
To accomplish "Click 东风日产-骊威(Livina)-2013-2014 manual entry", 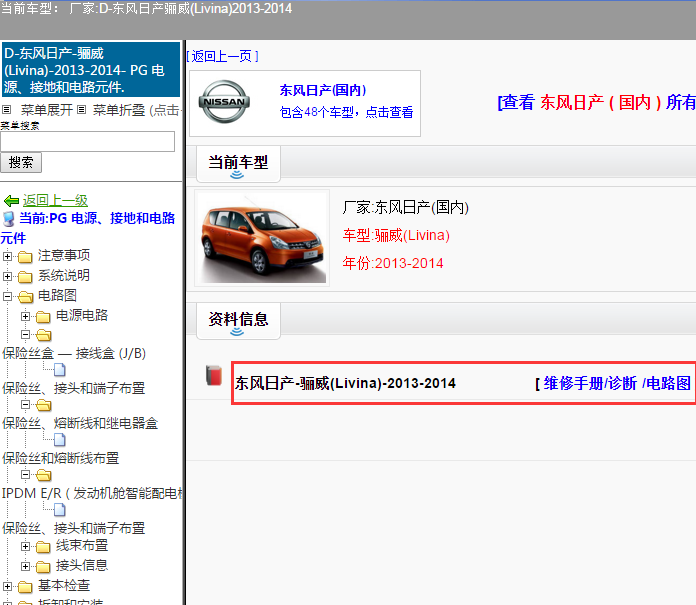I will click(x=345, y=383).
